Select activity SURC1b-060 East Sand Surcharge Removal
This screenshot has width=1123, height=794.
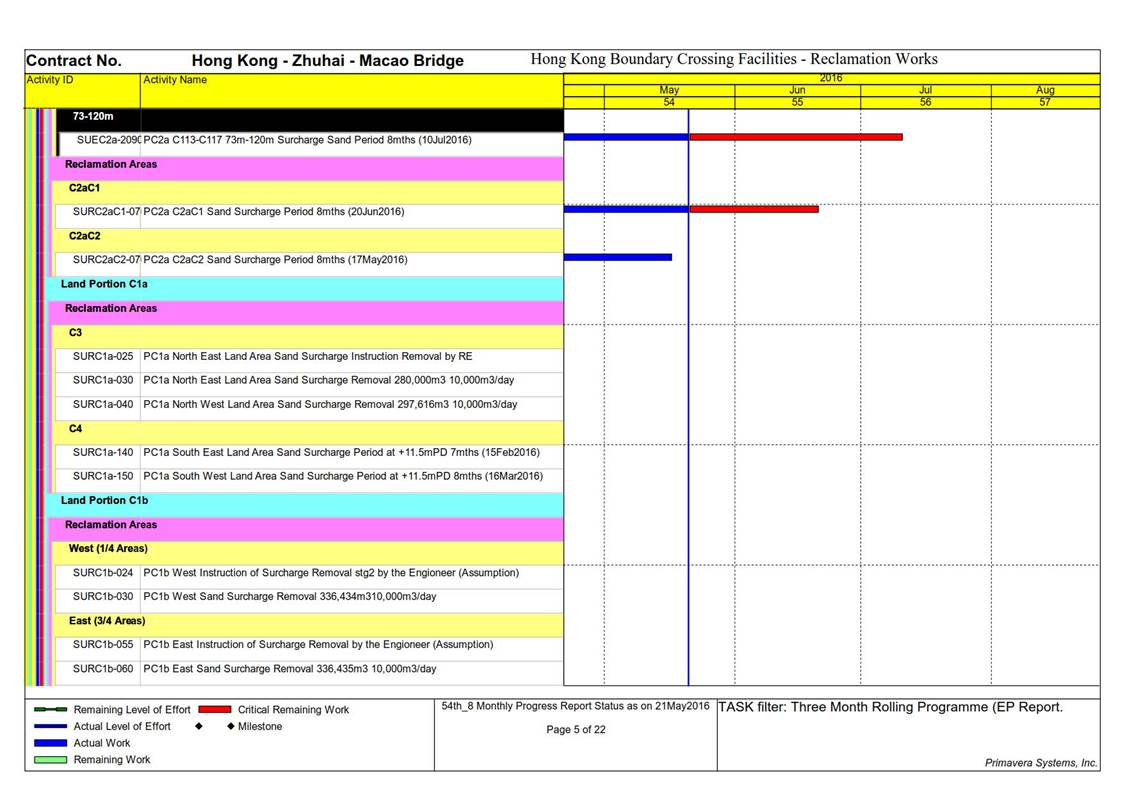(x=310, y=672)
